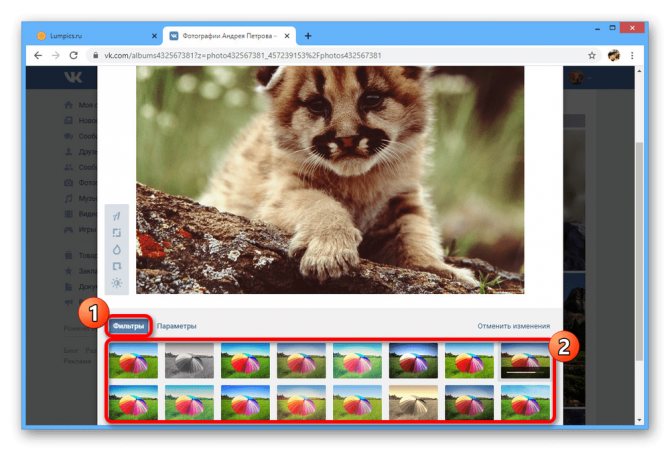Apply the black-and-white filter thumbnail
The image size is (670, 451).
tap(189, 361)
